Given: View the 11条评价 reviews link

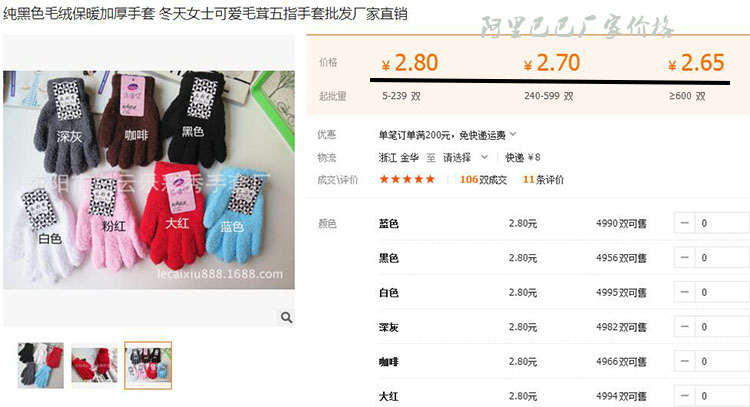Looking at the screenshot, I should [x=543, y=179].
